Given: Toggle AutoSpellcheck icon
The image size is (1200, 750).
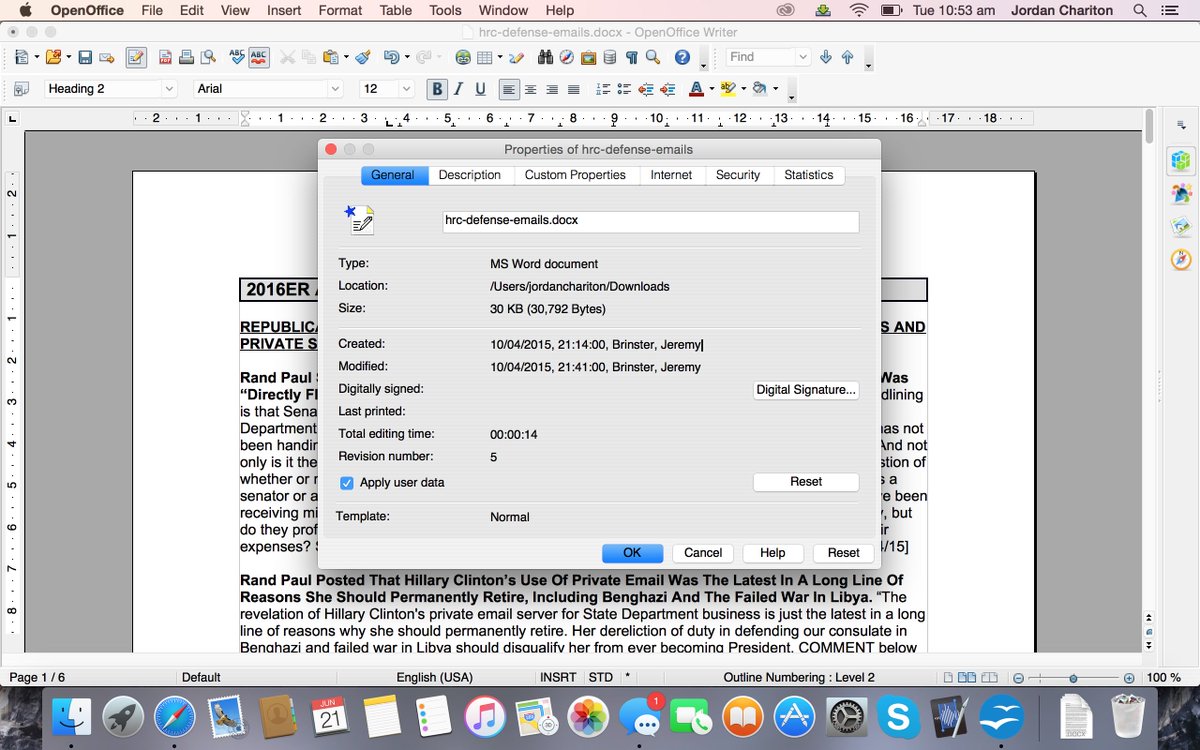Looking at the screenshot, I should click(x=259, y=57).
